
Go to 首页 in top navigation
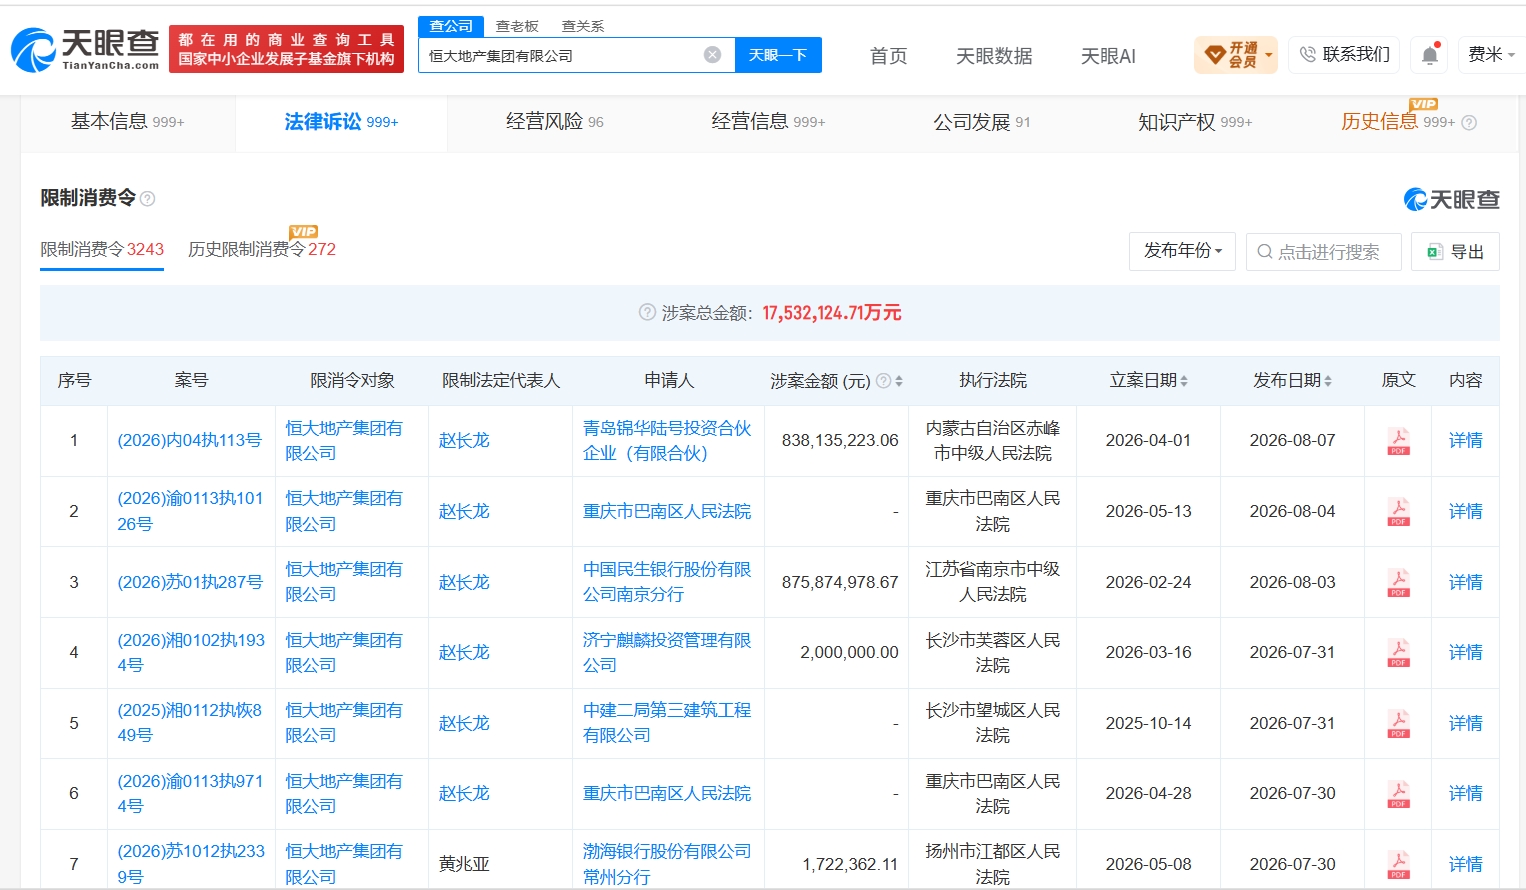[888, 56]
